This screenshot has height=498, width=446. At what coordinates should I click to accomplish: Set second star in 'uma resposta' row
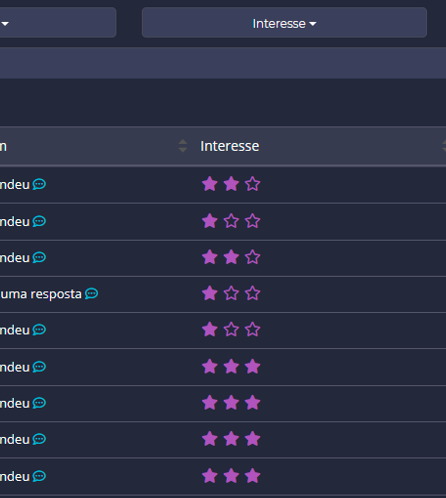pos(231,293)
